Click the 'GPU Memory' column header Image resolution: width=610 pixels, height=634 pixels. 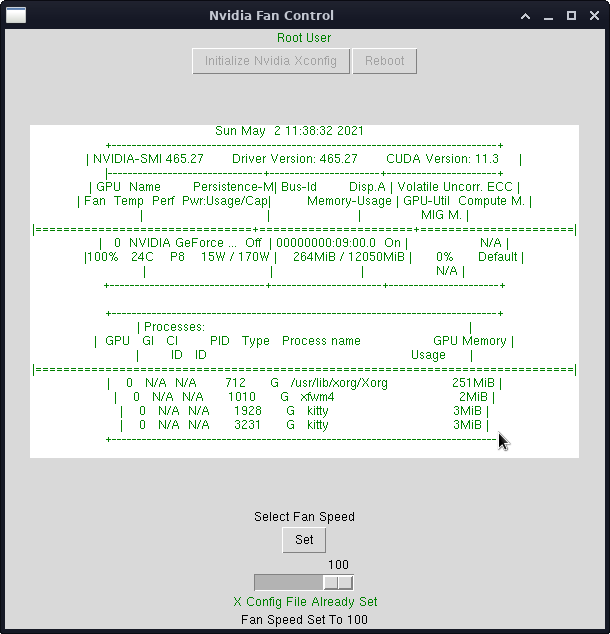(470, 341)
